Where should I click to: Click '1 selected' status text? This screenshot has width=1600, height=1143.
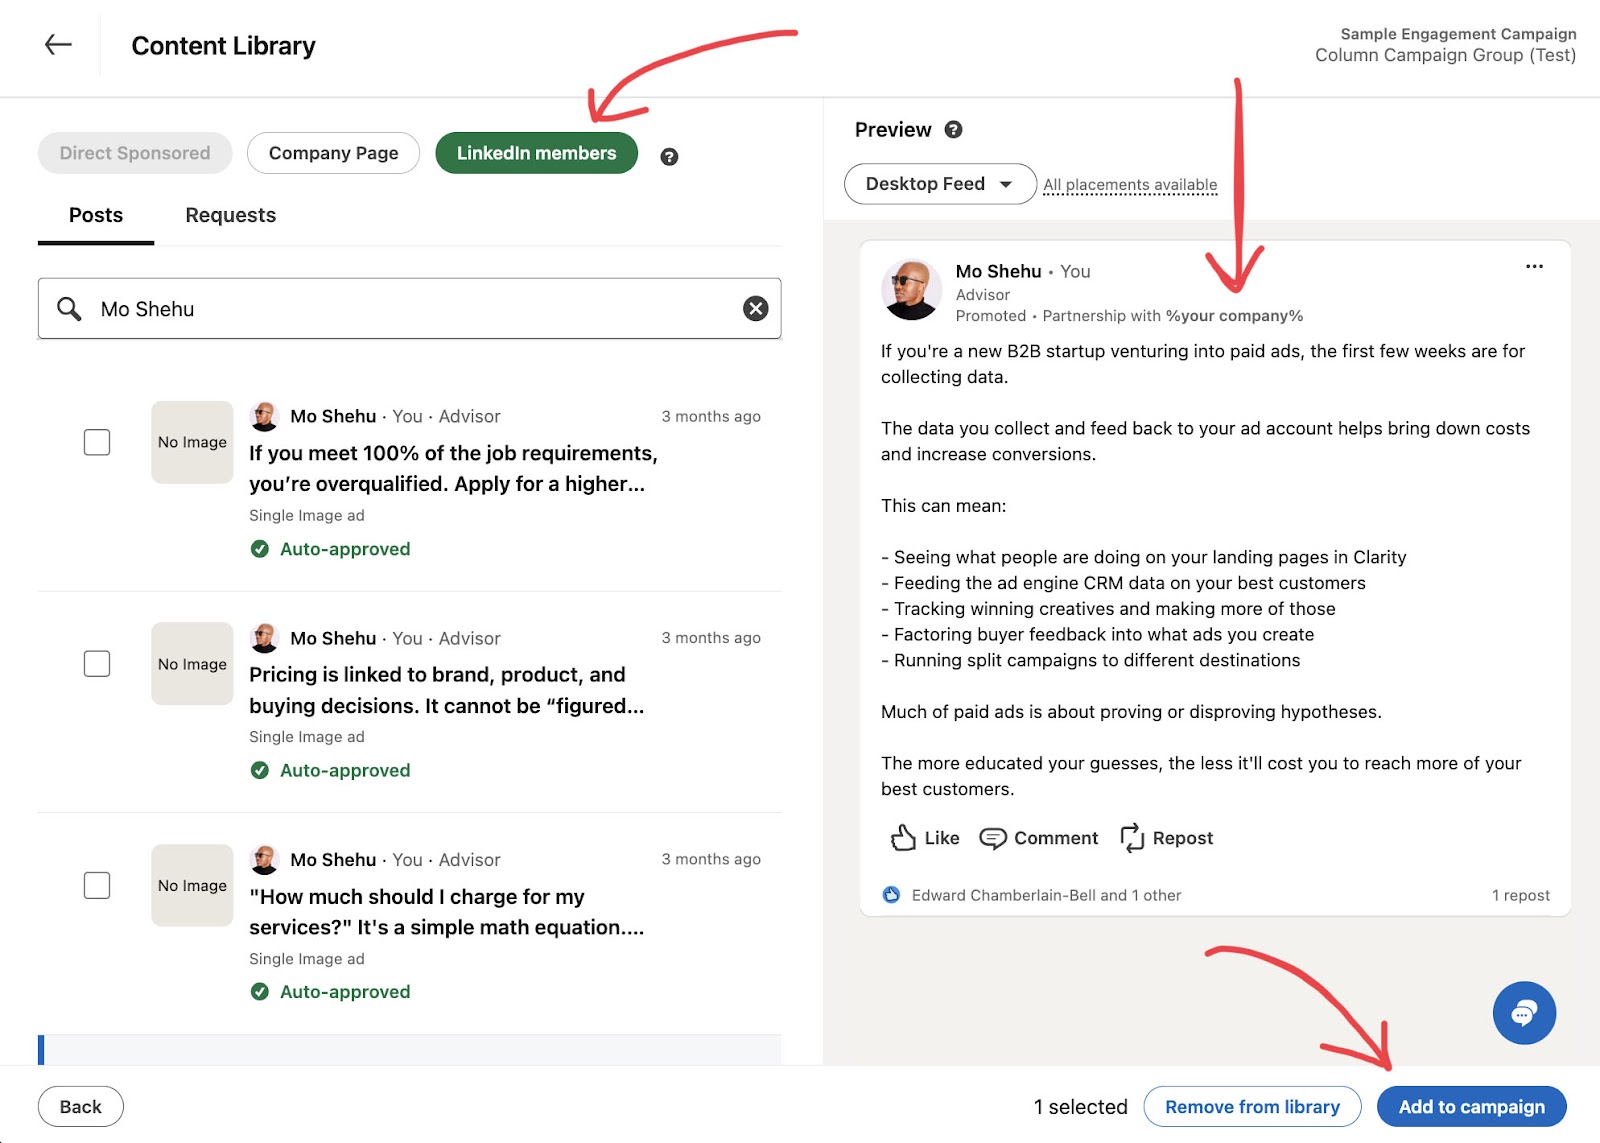pyautogui.click(x=1080, y=1107)
